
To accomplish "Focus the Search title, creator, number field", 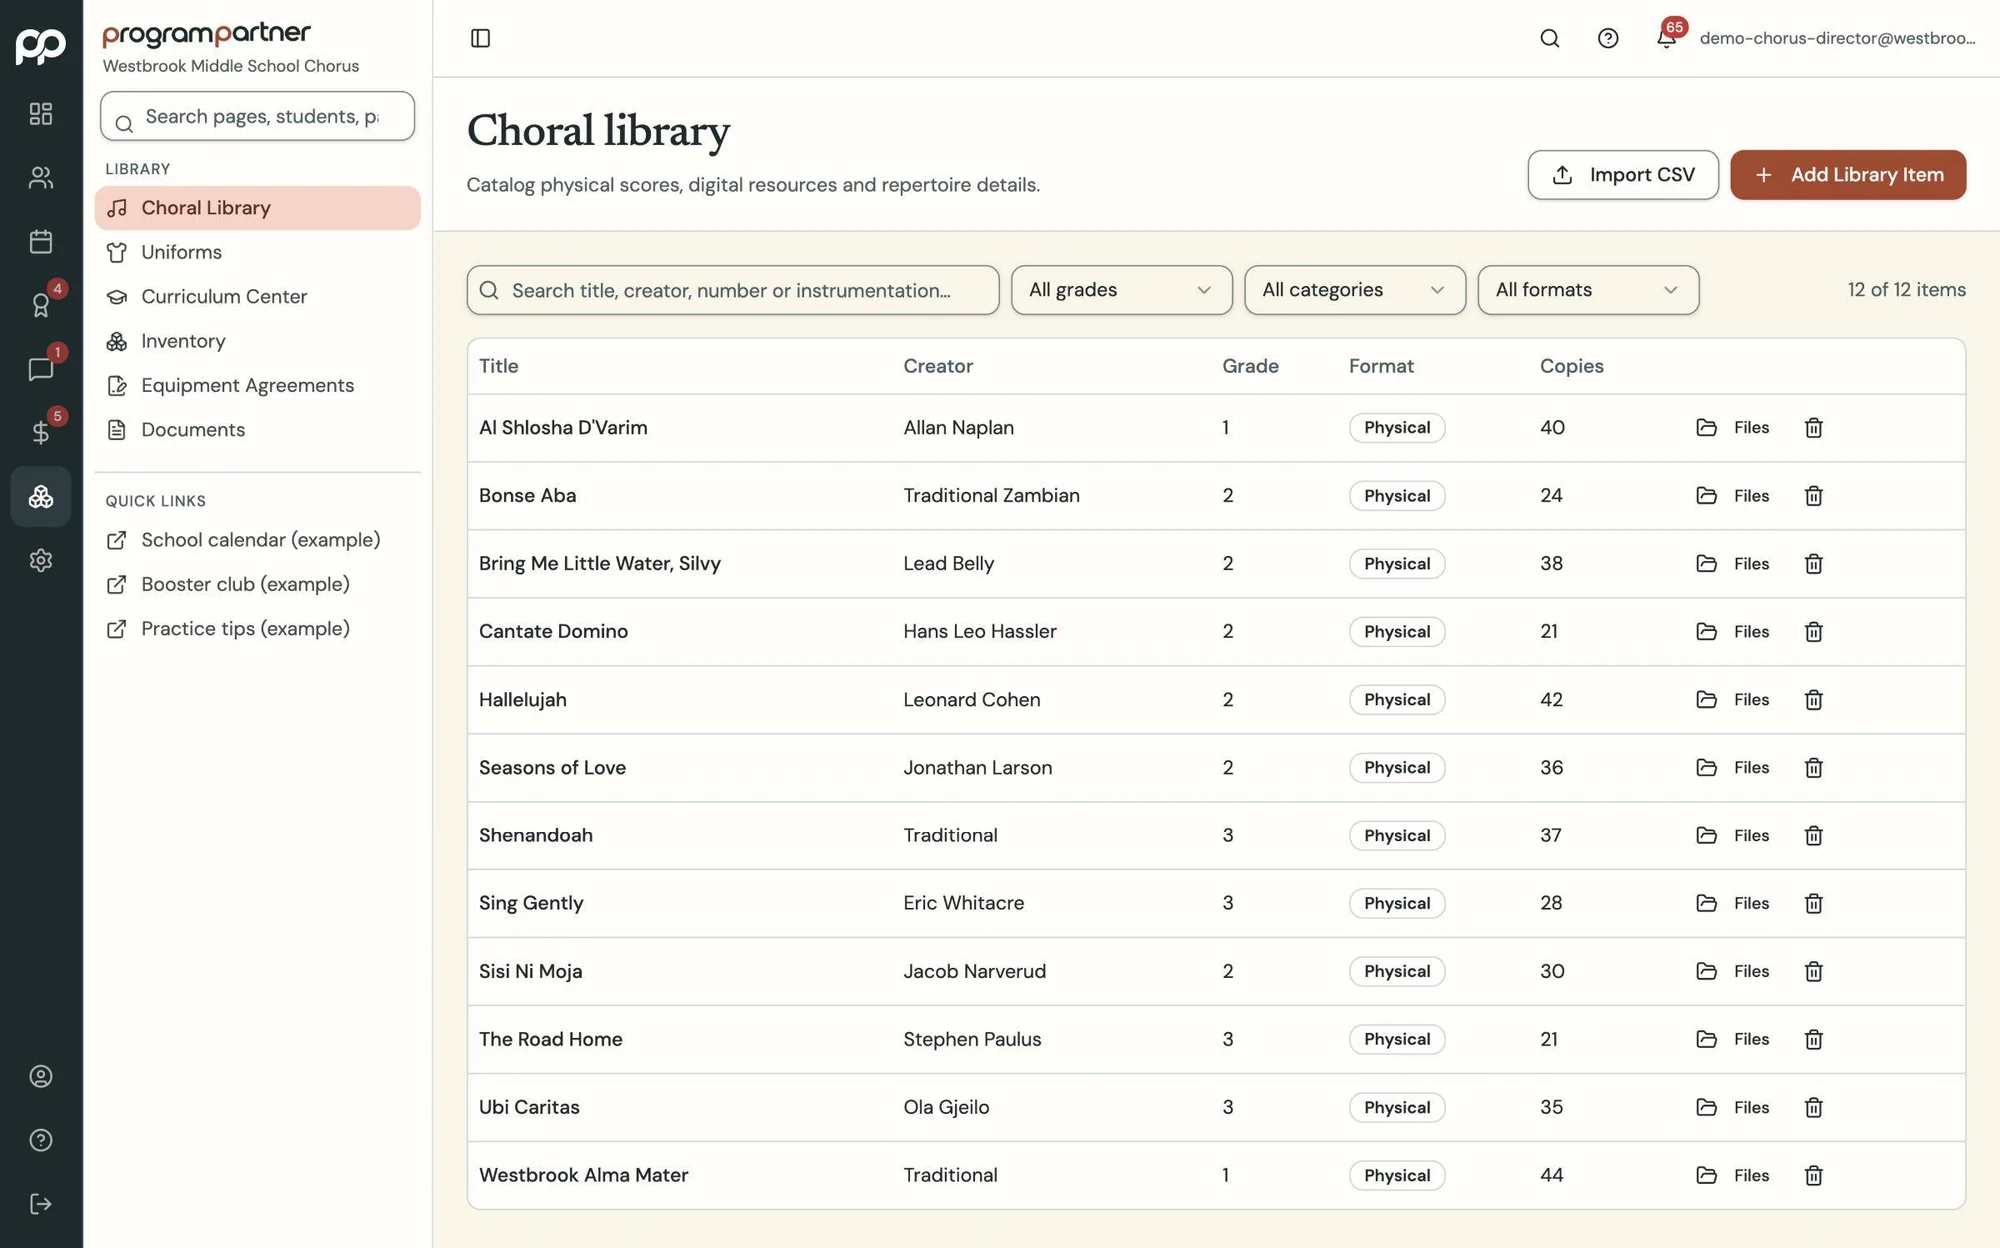I will click(x=733, y=290).
